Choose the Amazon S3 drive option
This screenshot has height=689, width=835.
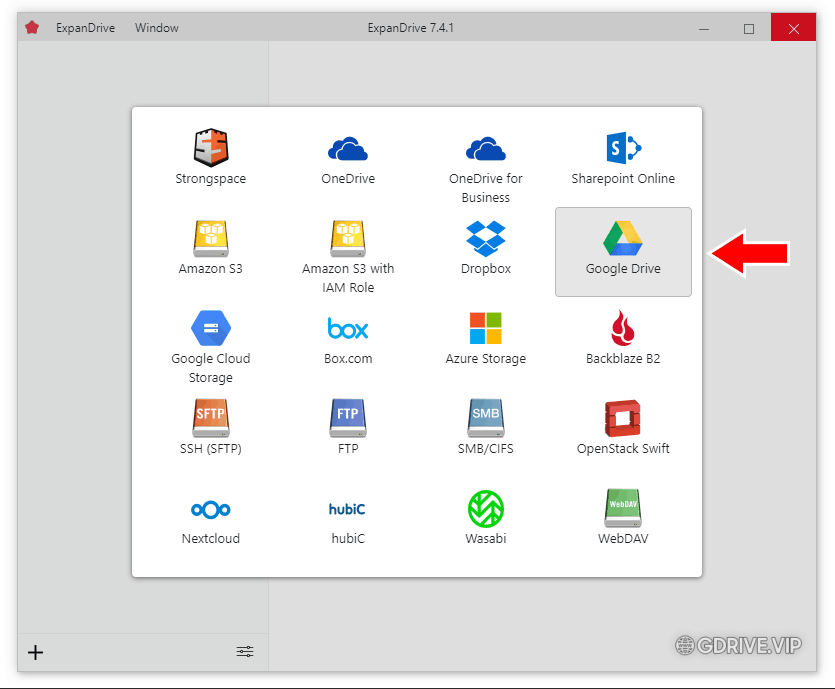tap(210, 248)
